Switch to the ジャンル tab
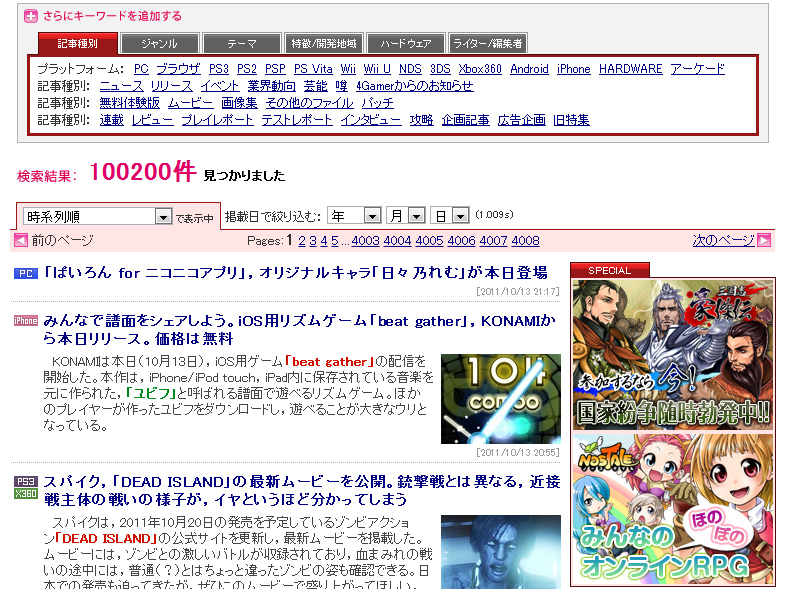Screen dimensions: 785x589 [x=160, y=44]
